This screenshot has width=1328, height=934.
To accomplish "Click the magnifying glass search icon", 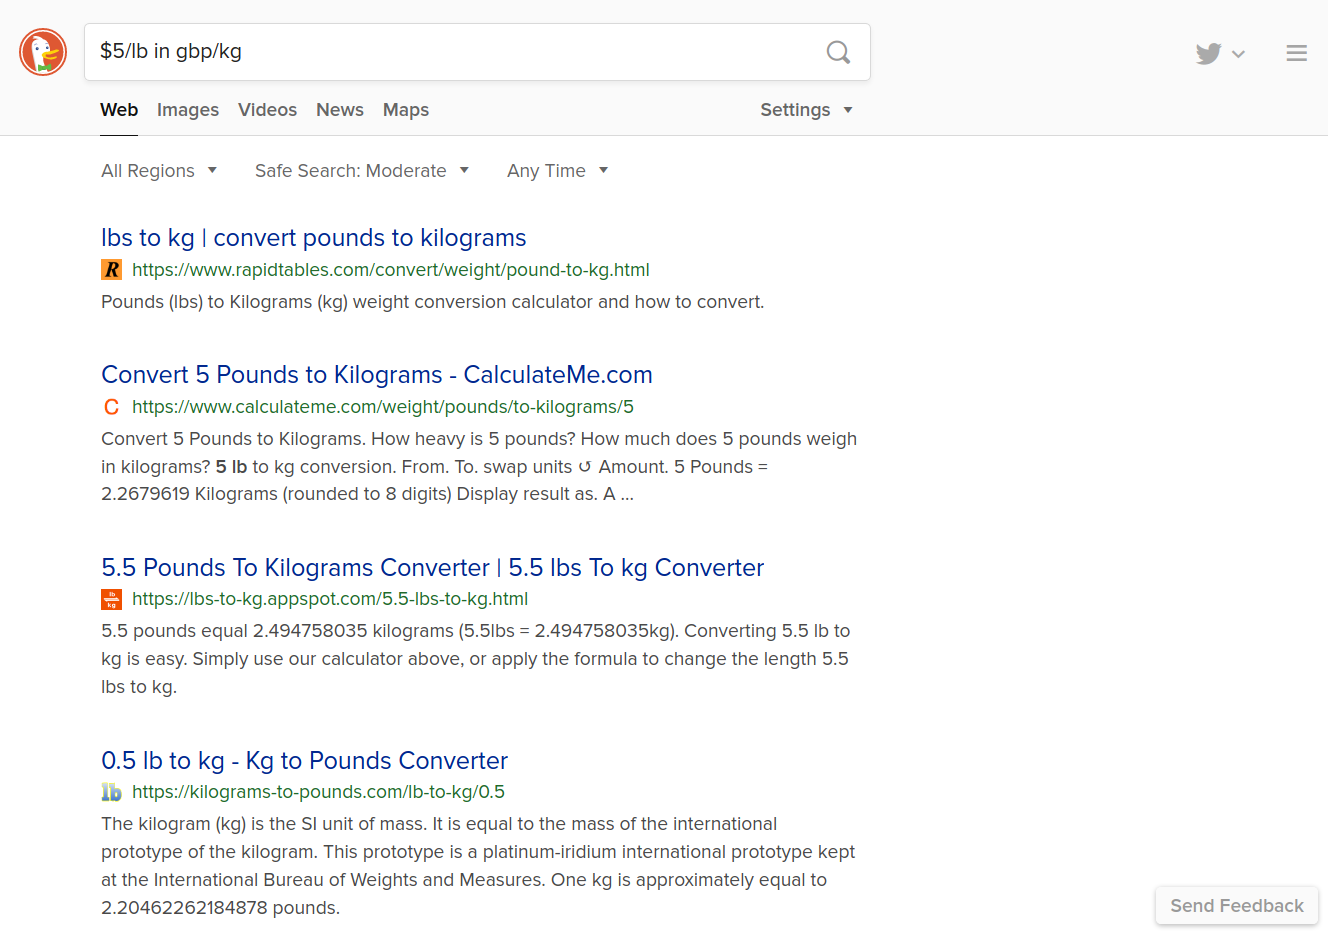I will pos(838,52).
